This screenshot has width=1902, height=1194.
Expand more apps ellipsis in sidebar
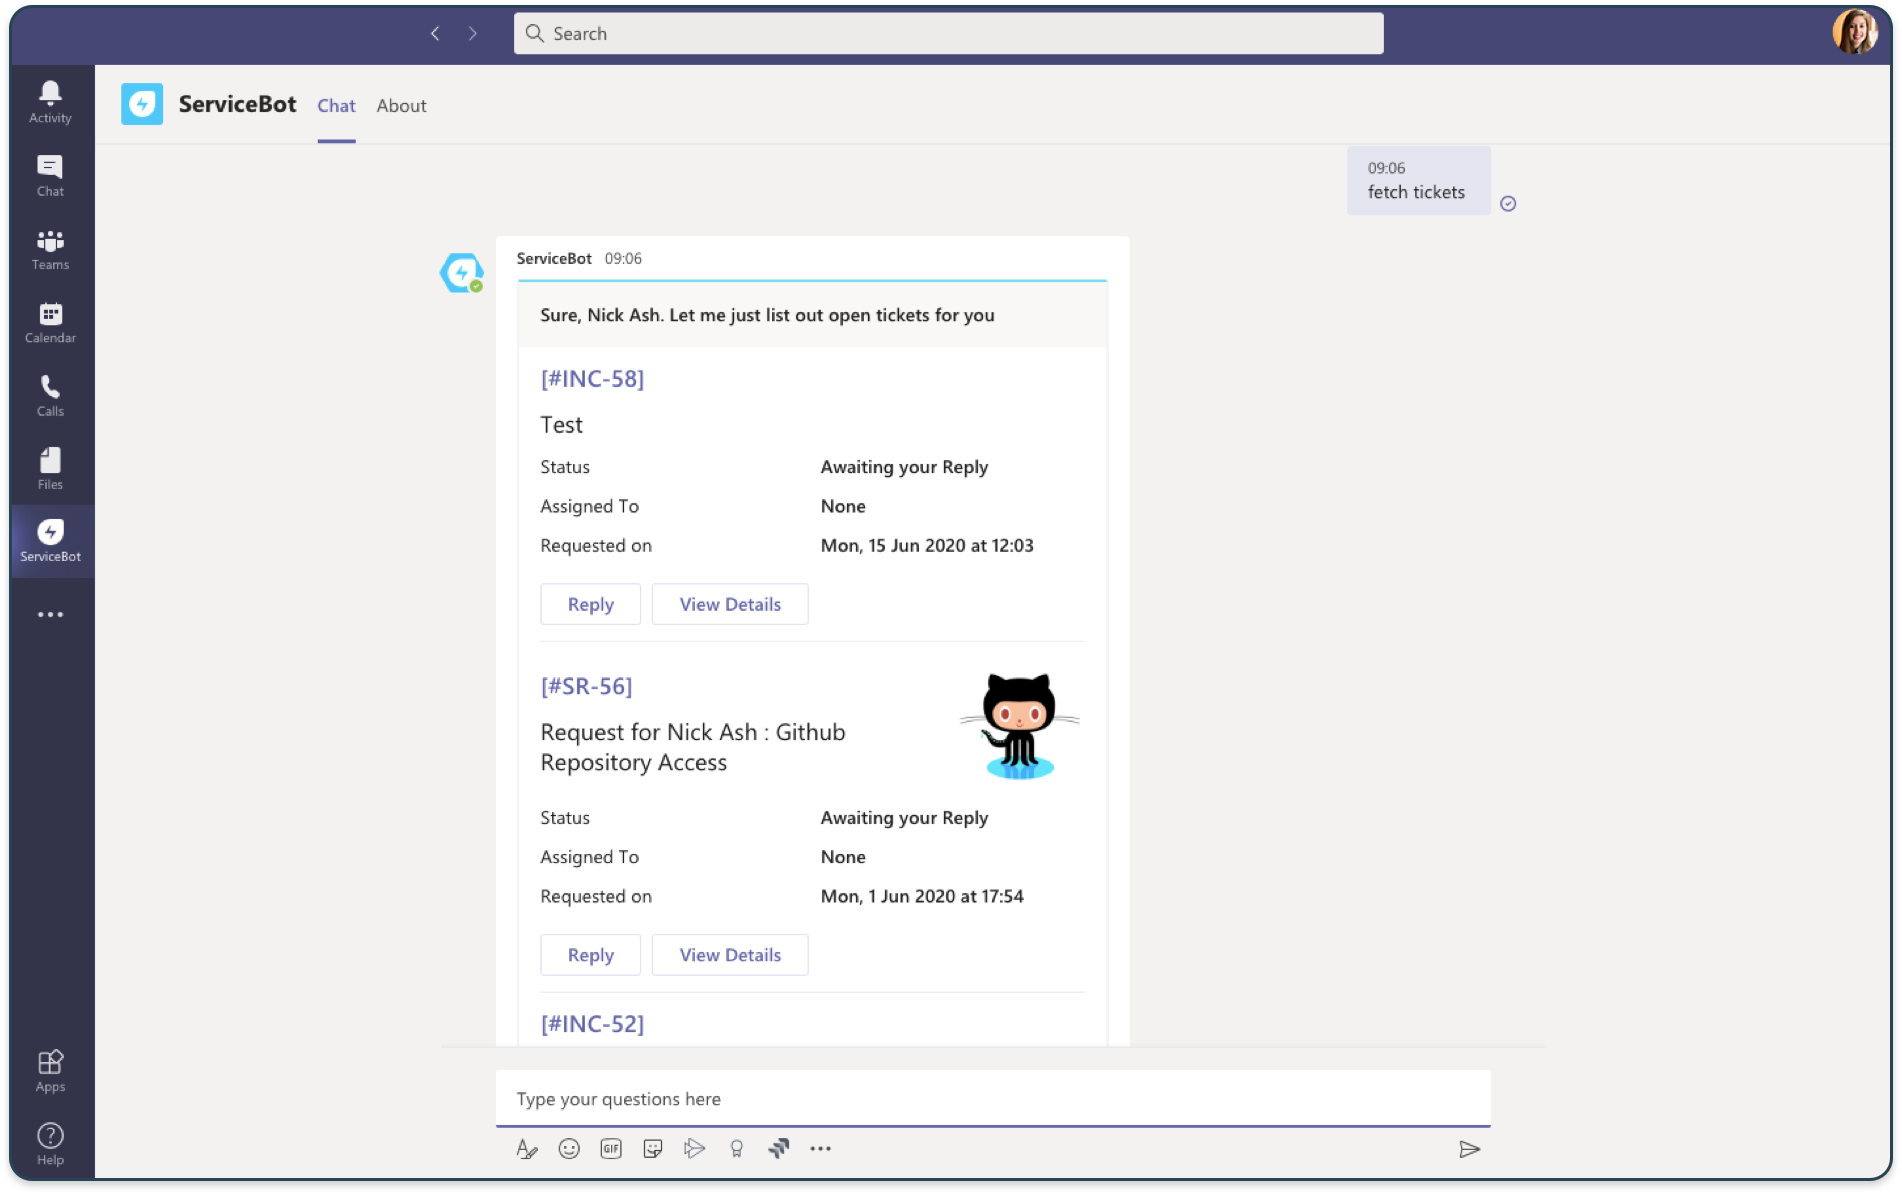50,614
